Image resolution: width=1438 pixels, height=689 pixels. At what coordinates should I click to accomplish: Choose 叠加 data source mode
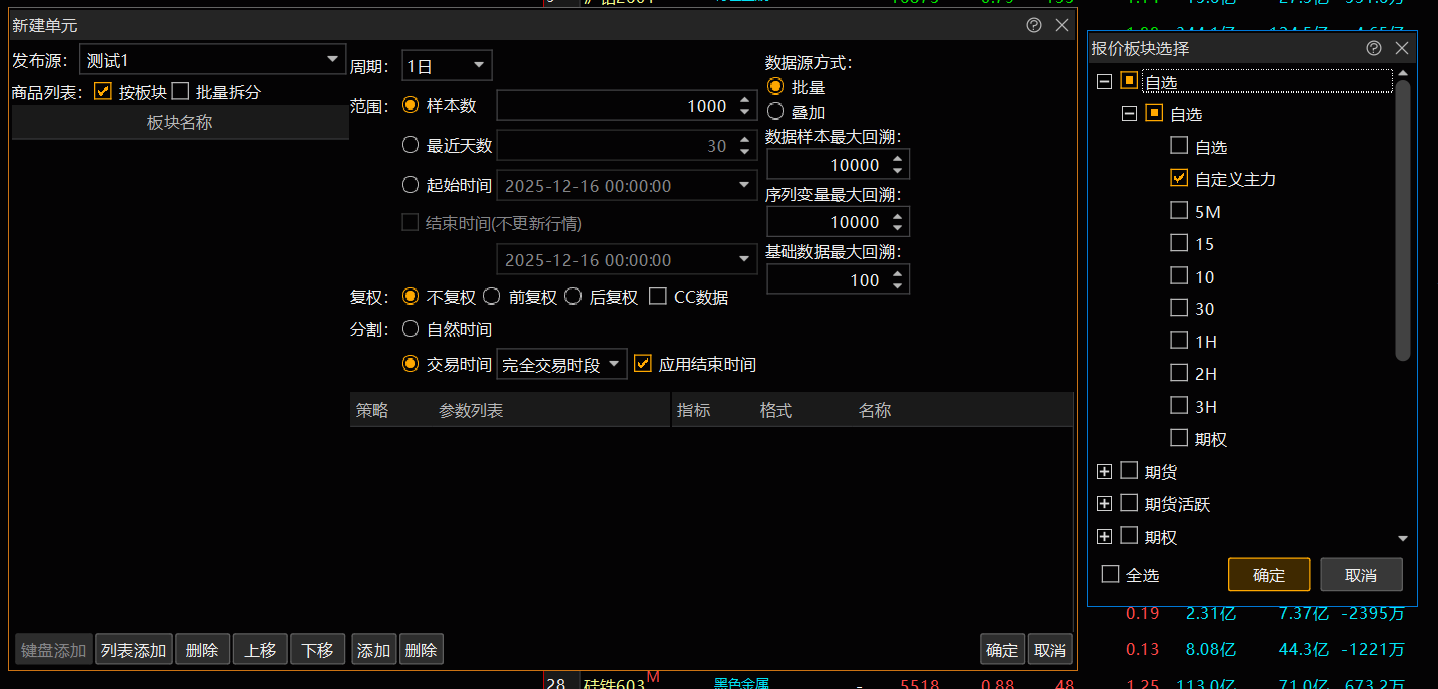[775, 112]
